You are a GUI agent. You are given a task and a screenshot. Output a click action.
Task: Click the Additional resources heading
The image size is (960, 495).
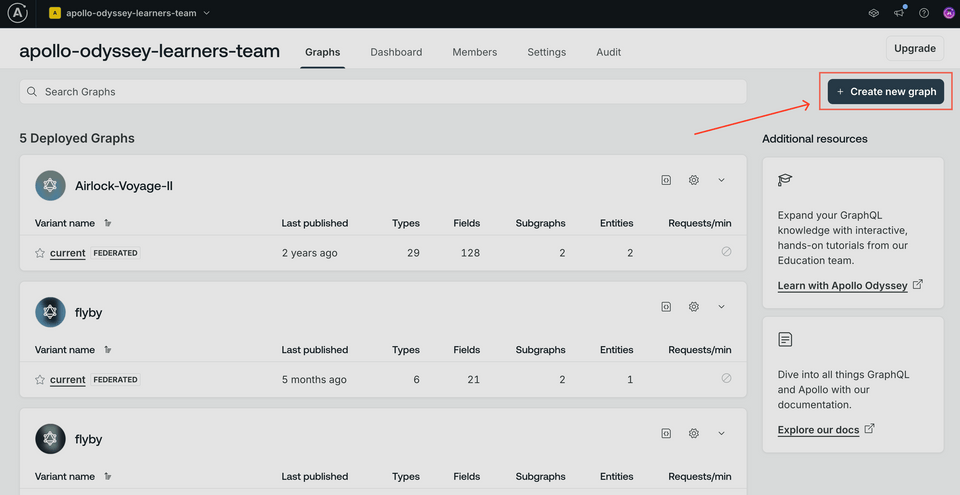point(815,139)
